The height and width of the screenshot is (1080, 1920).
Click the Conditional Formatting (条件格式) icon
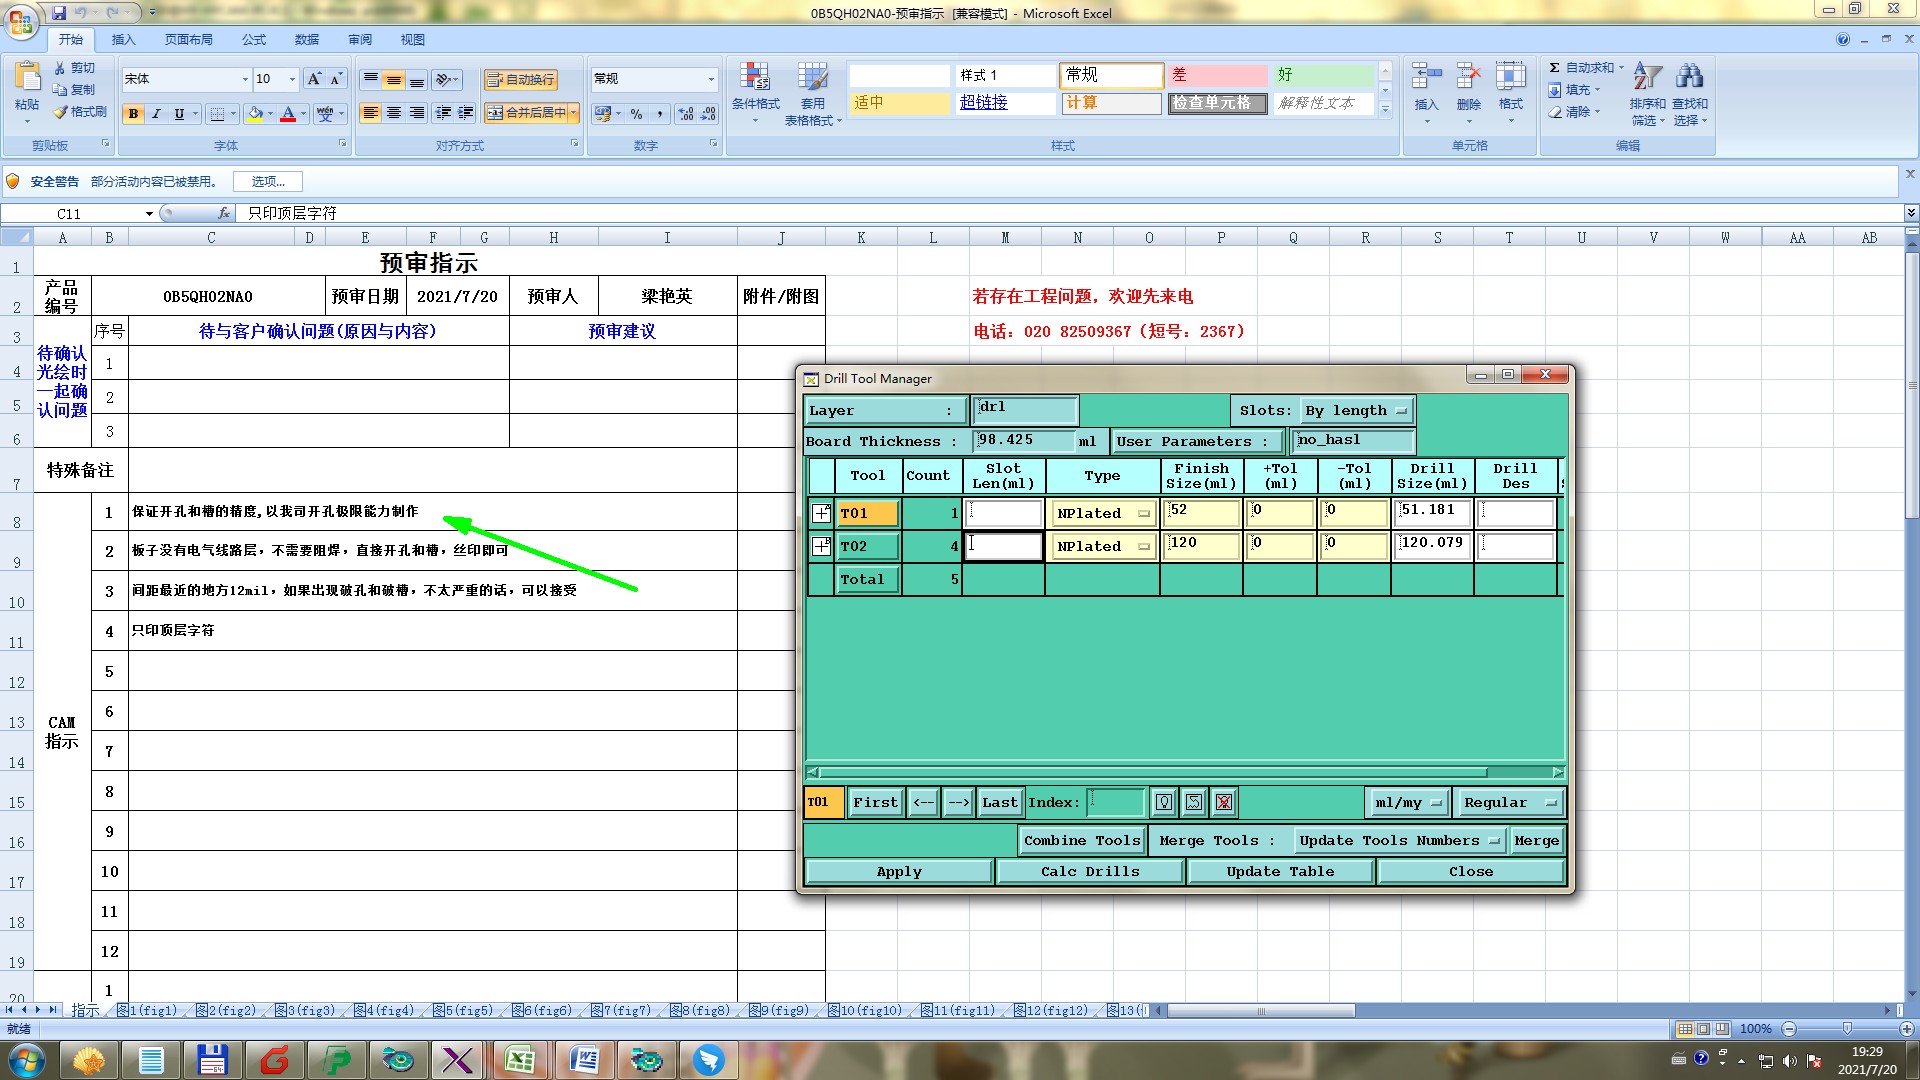[x=755, y=78]
